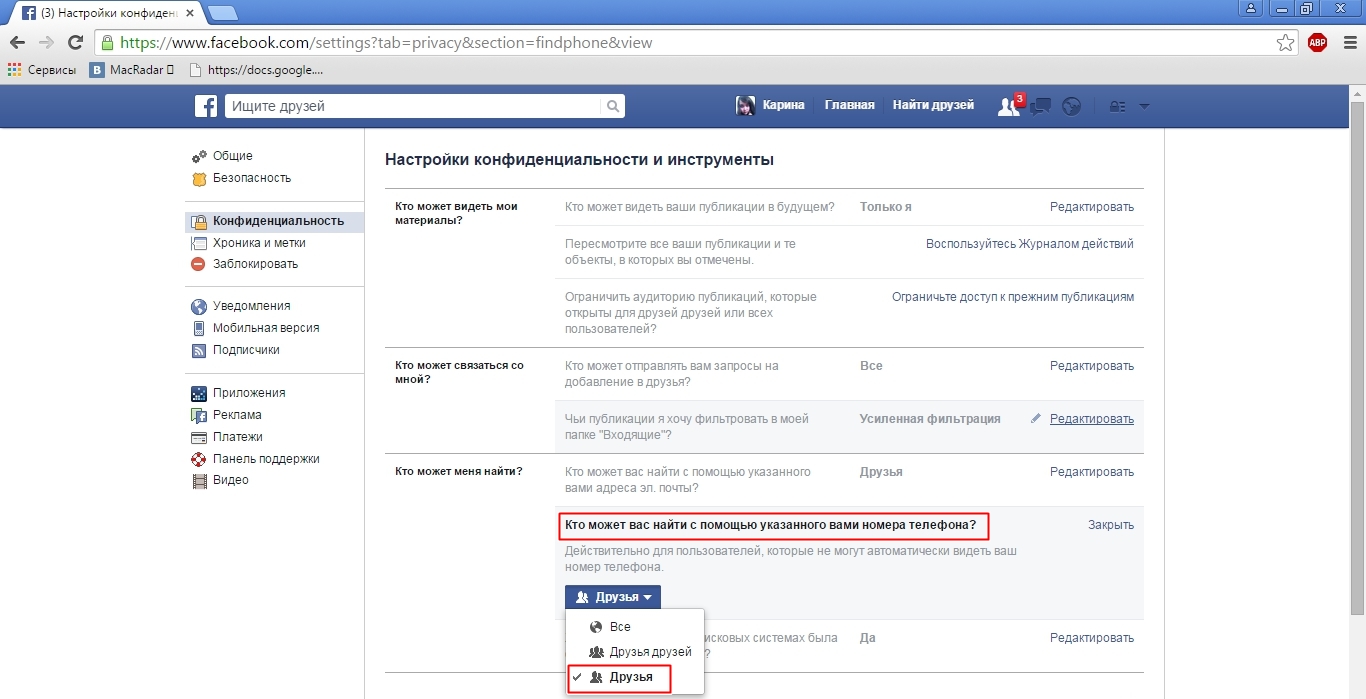Viewport: 1366px width, 699px height.
Task: Select Друзья друзей in the audience menu
Action: point(635,652)
